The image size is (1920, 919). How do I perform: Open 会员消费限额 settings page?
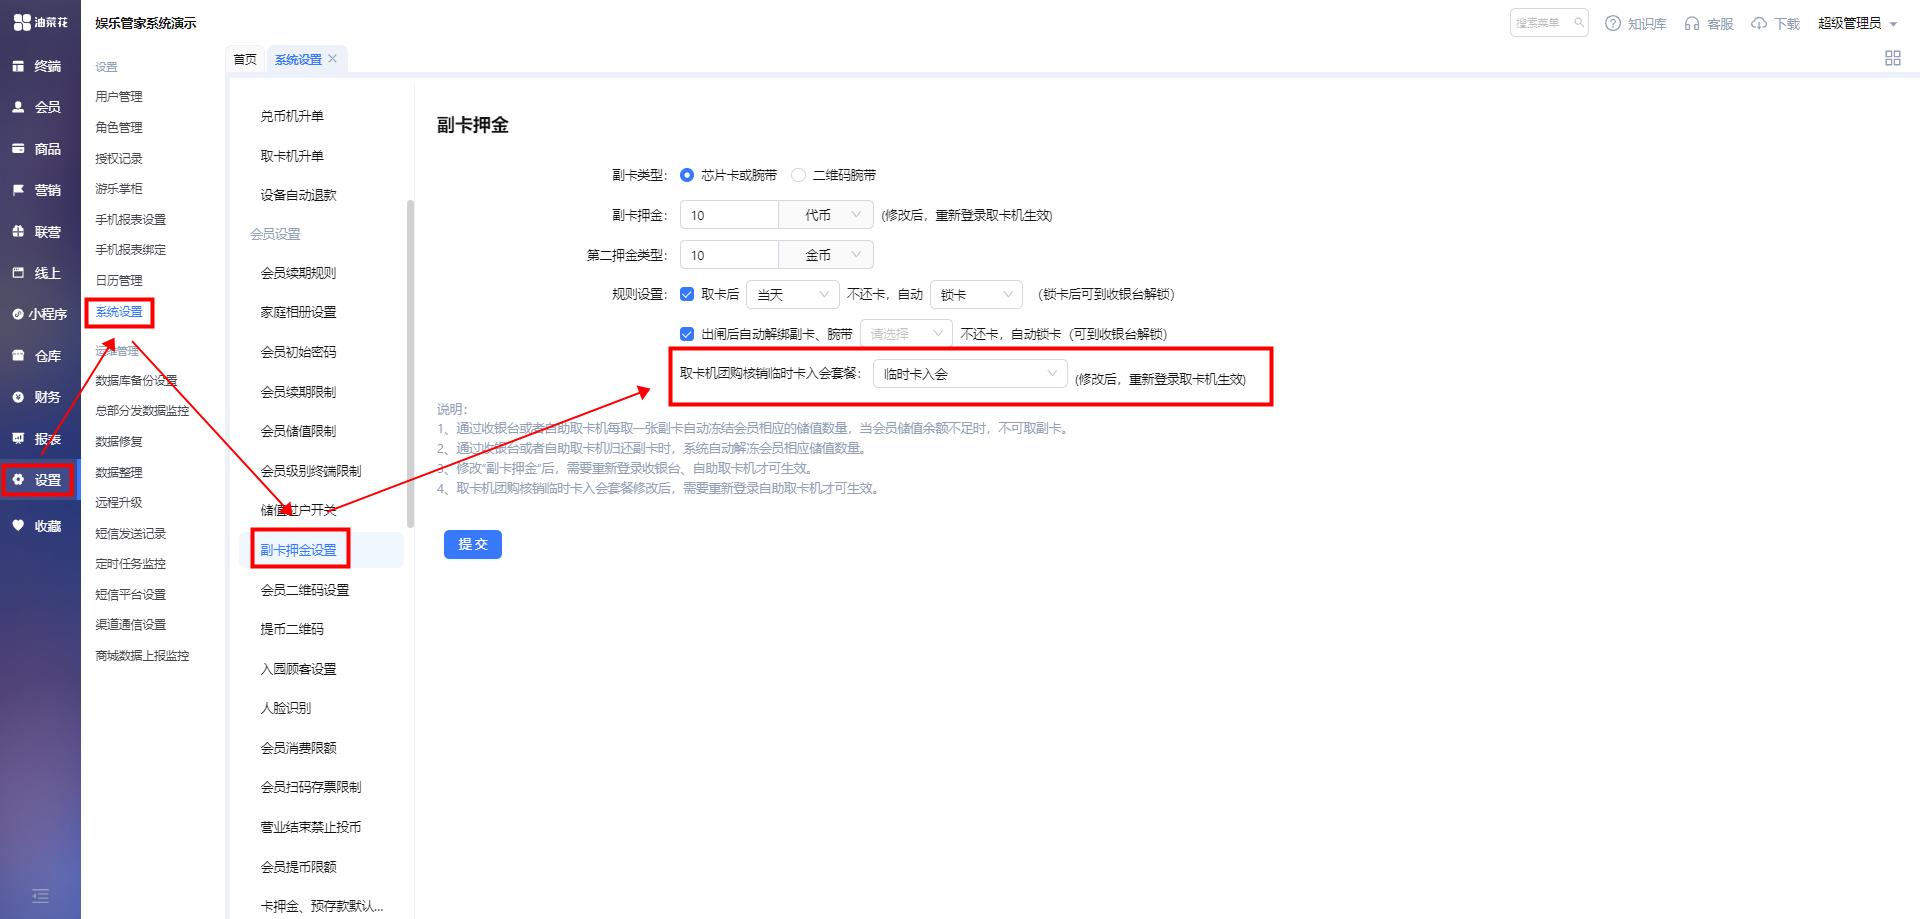(x=298, y=748)
